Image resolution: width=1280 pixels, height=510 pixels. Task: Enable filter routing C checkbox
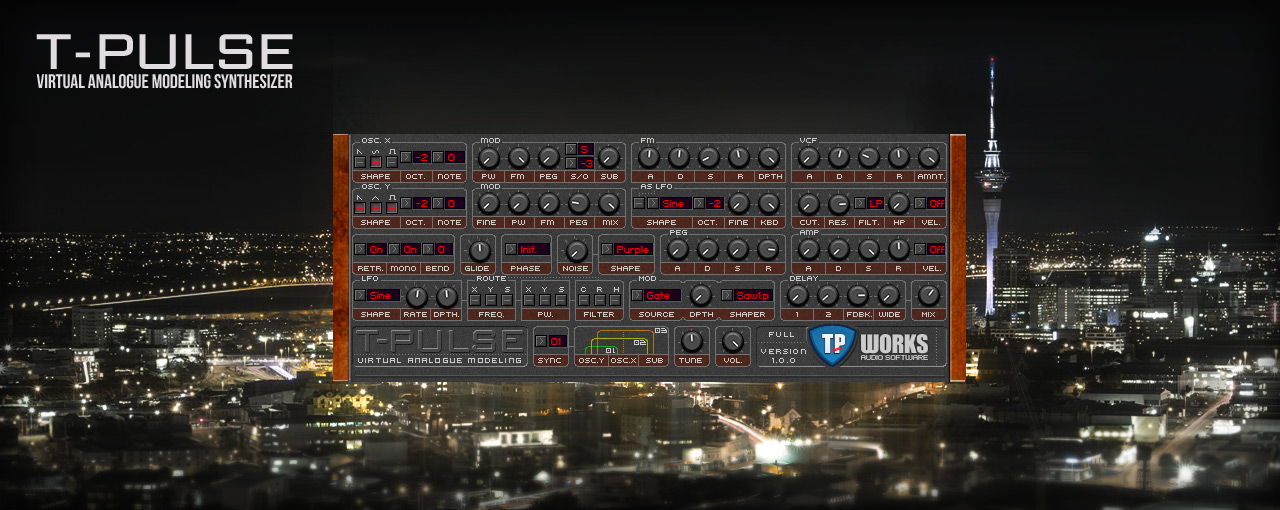[584, 300]
